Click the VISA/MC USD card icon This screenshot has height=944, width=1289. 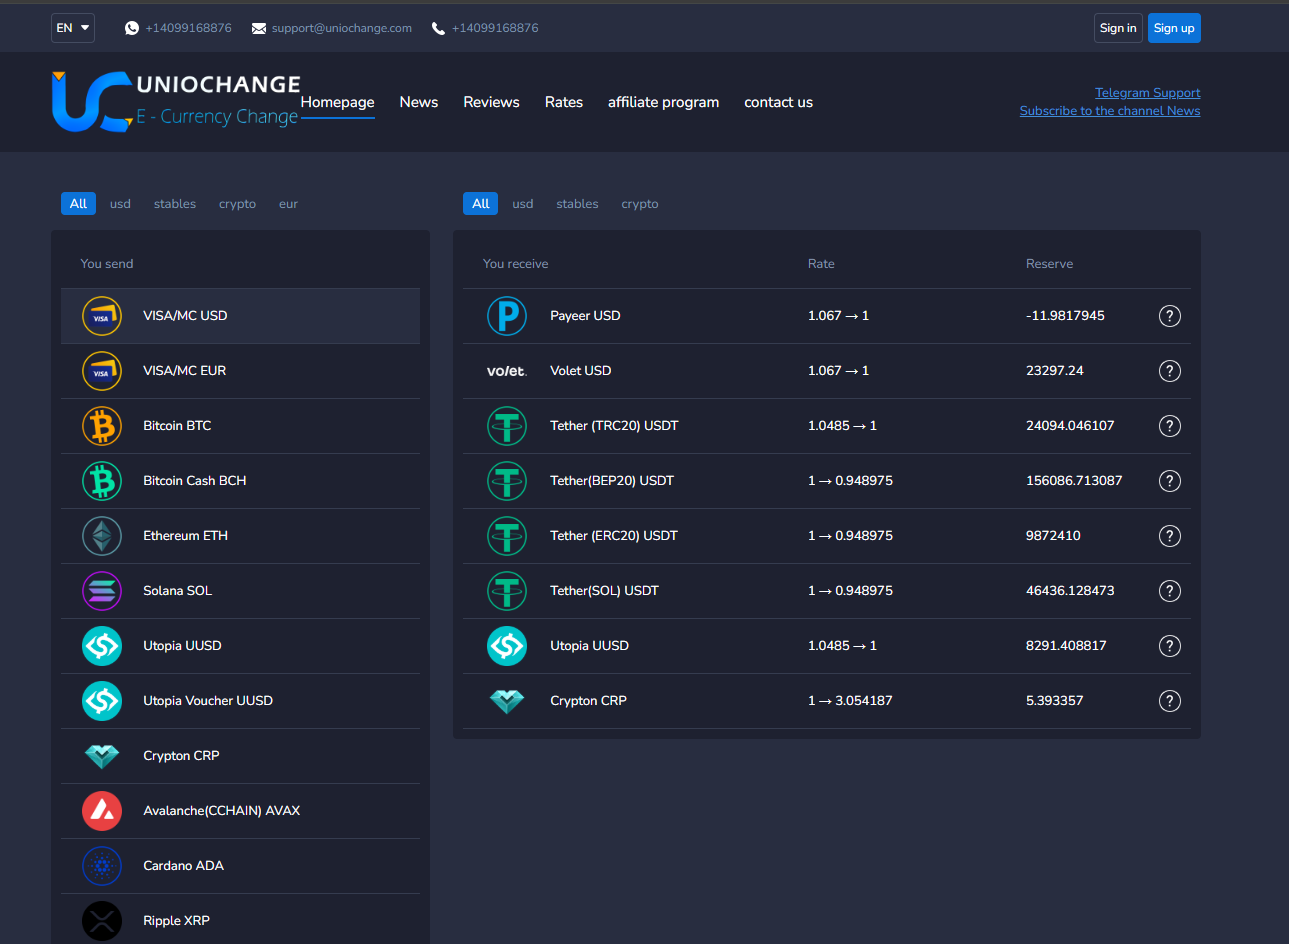coord(102,316)
